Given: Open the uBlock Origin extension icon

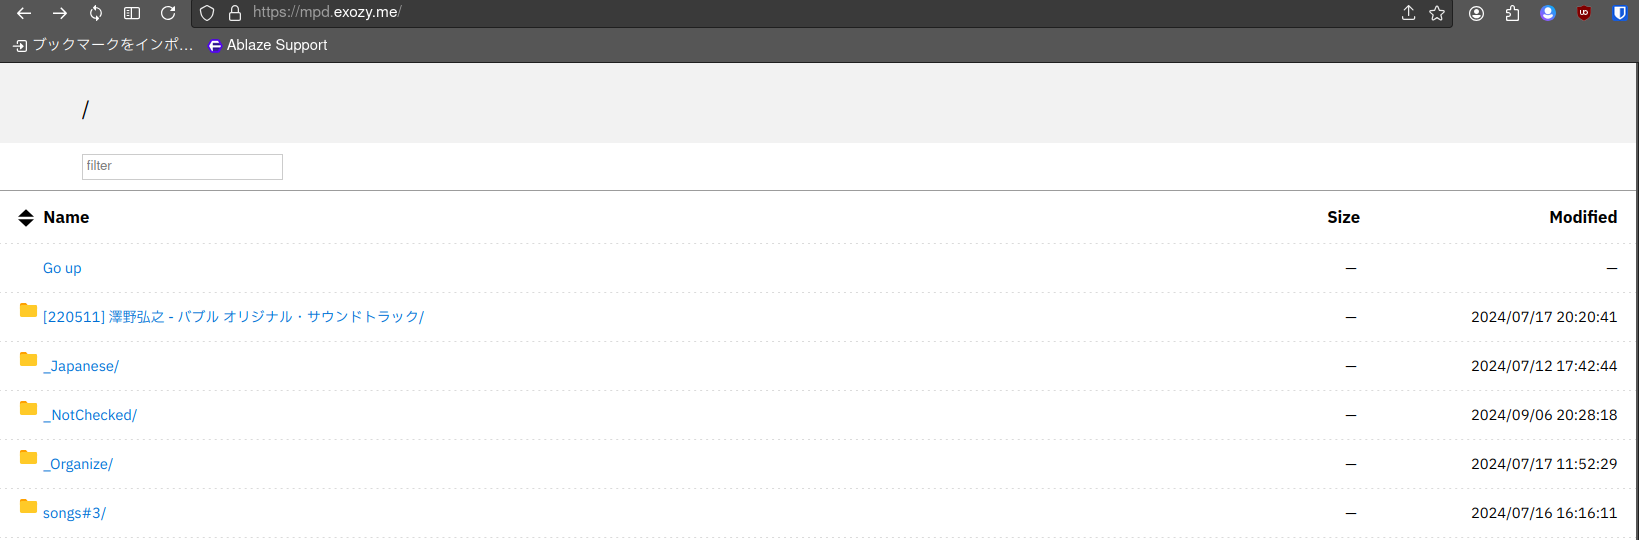Looking at the screenshot, I should (1584, 13).
